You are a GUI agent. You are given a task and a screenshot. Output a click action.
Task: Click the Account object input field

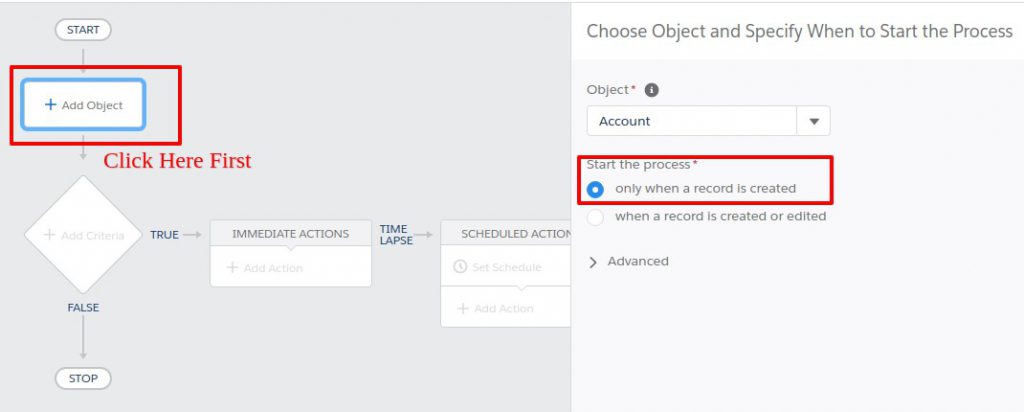coord(691,121)
